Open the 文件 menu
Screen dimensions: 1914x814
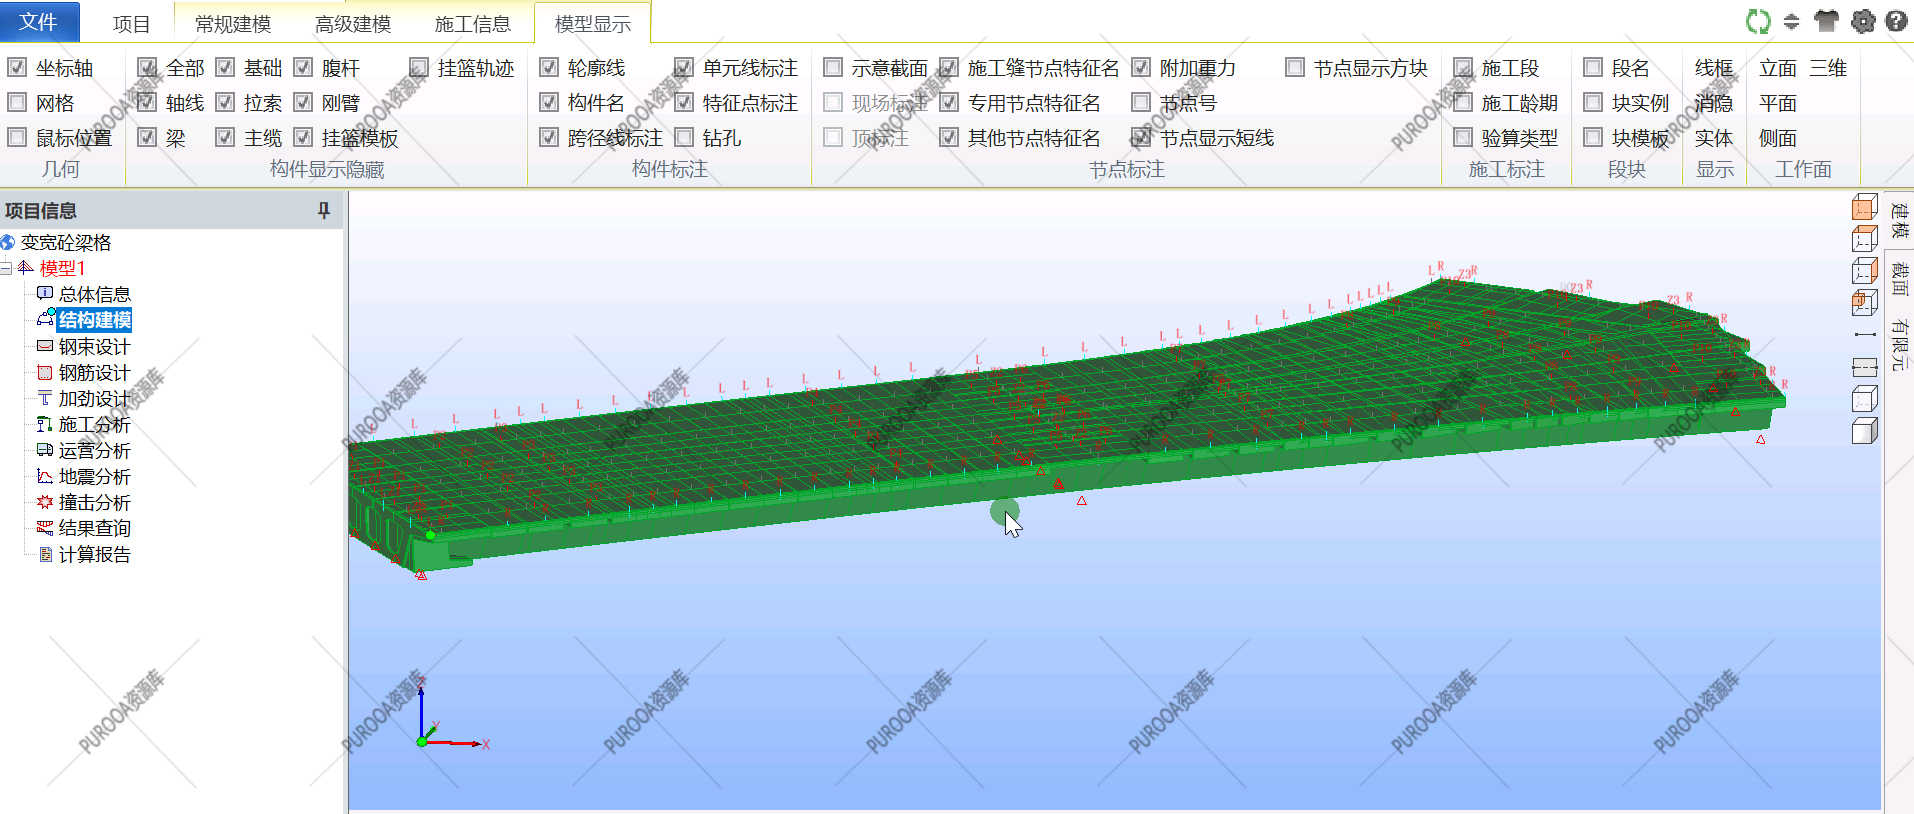pyautogui.click(x=38, y=21)
